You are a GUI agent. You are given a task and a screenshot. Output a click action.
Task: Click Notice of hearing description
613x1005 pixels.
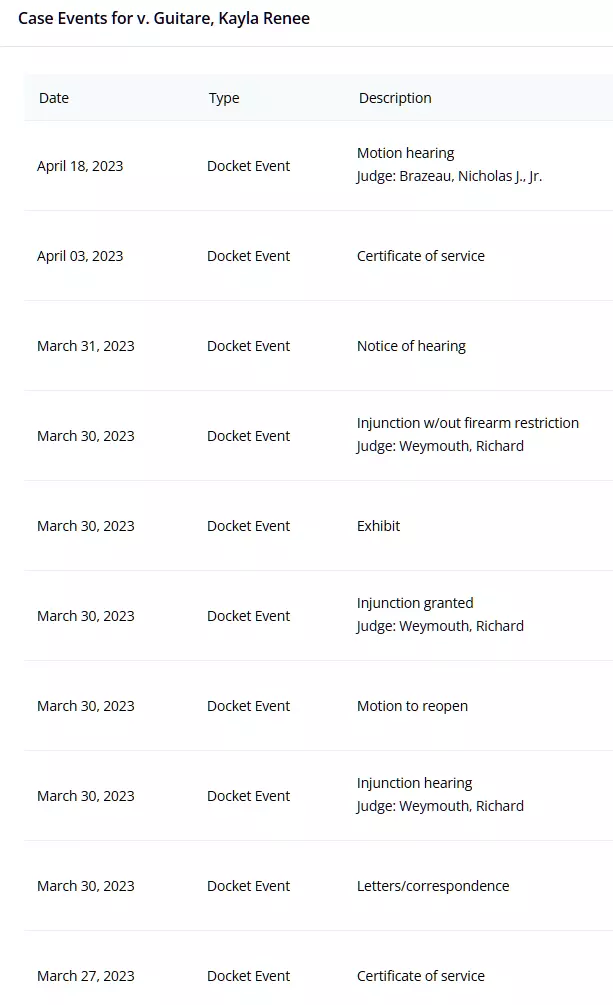coord(411,346)
